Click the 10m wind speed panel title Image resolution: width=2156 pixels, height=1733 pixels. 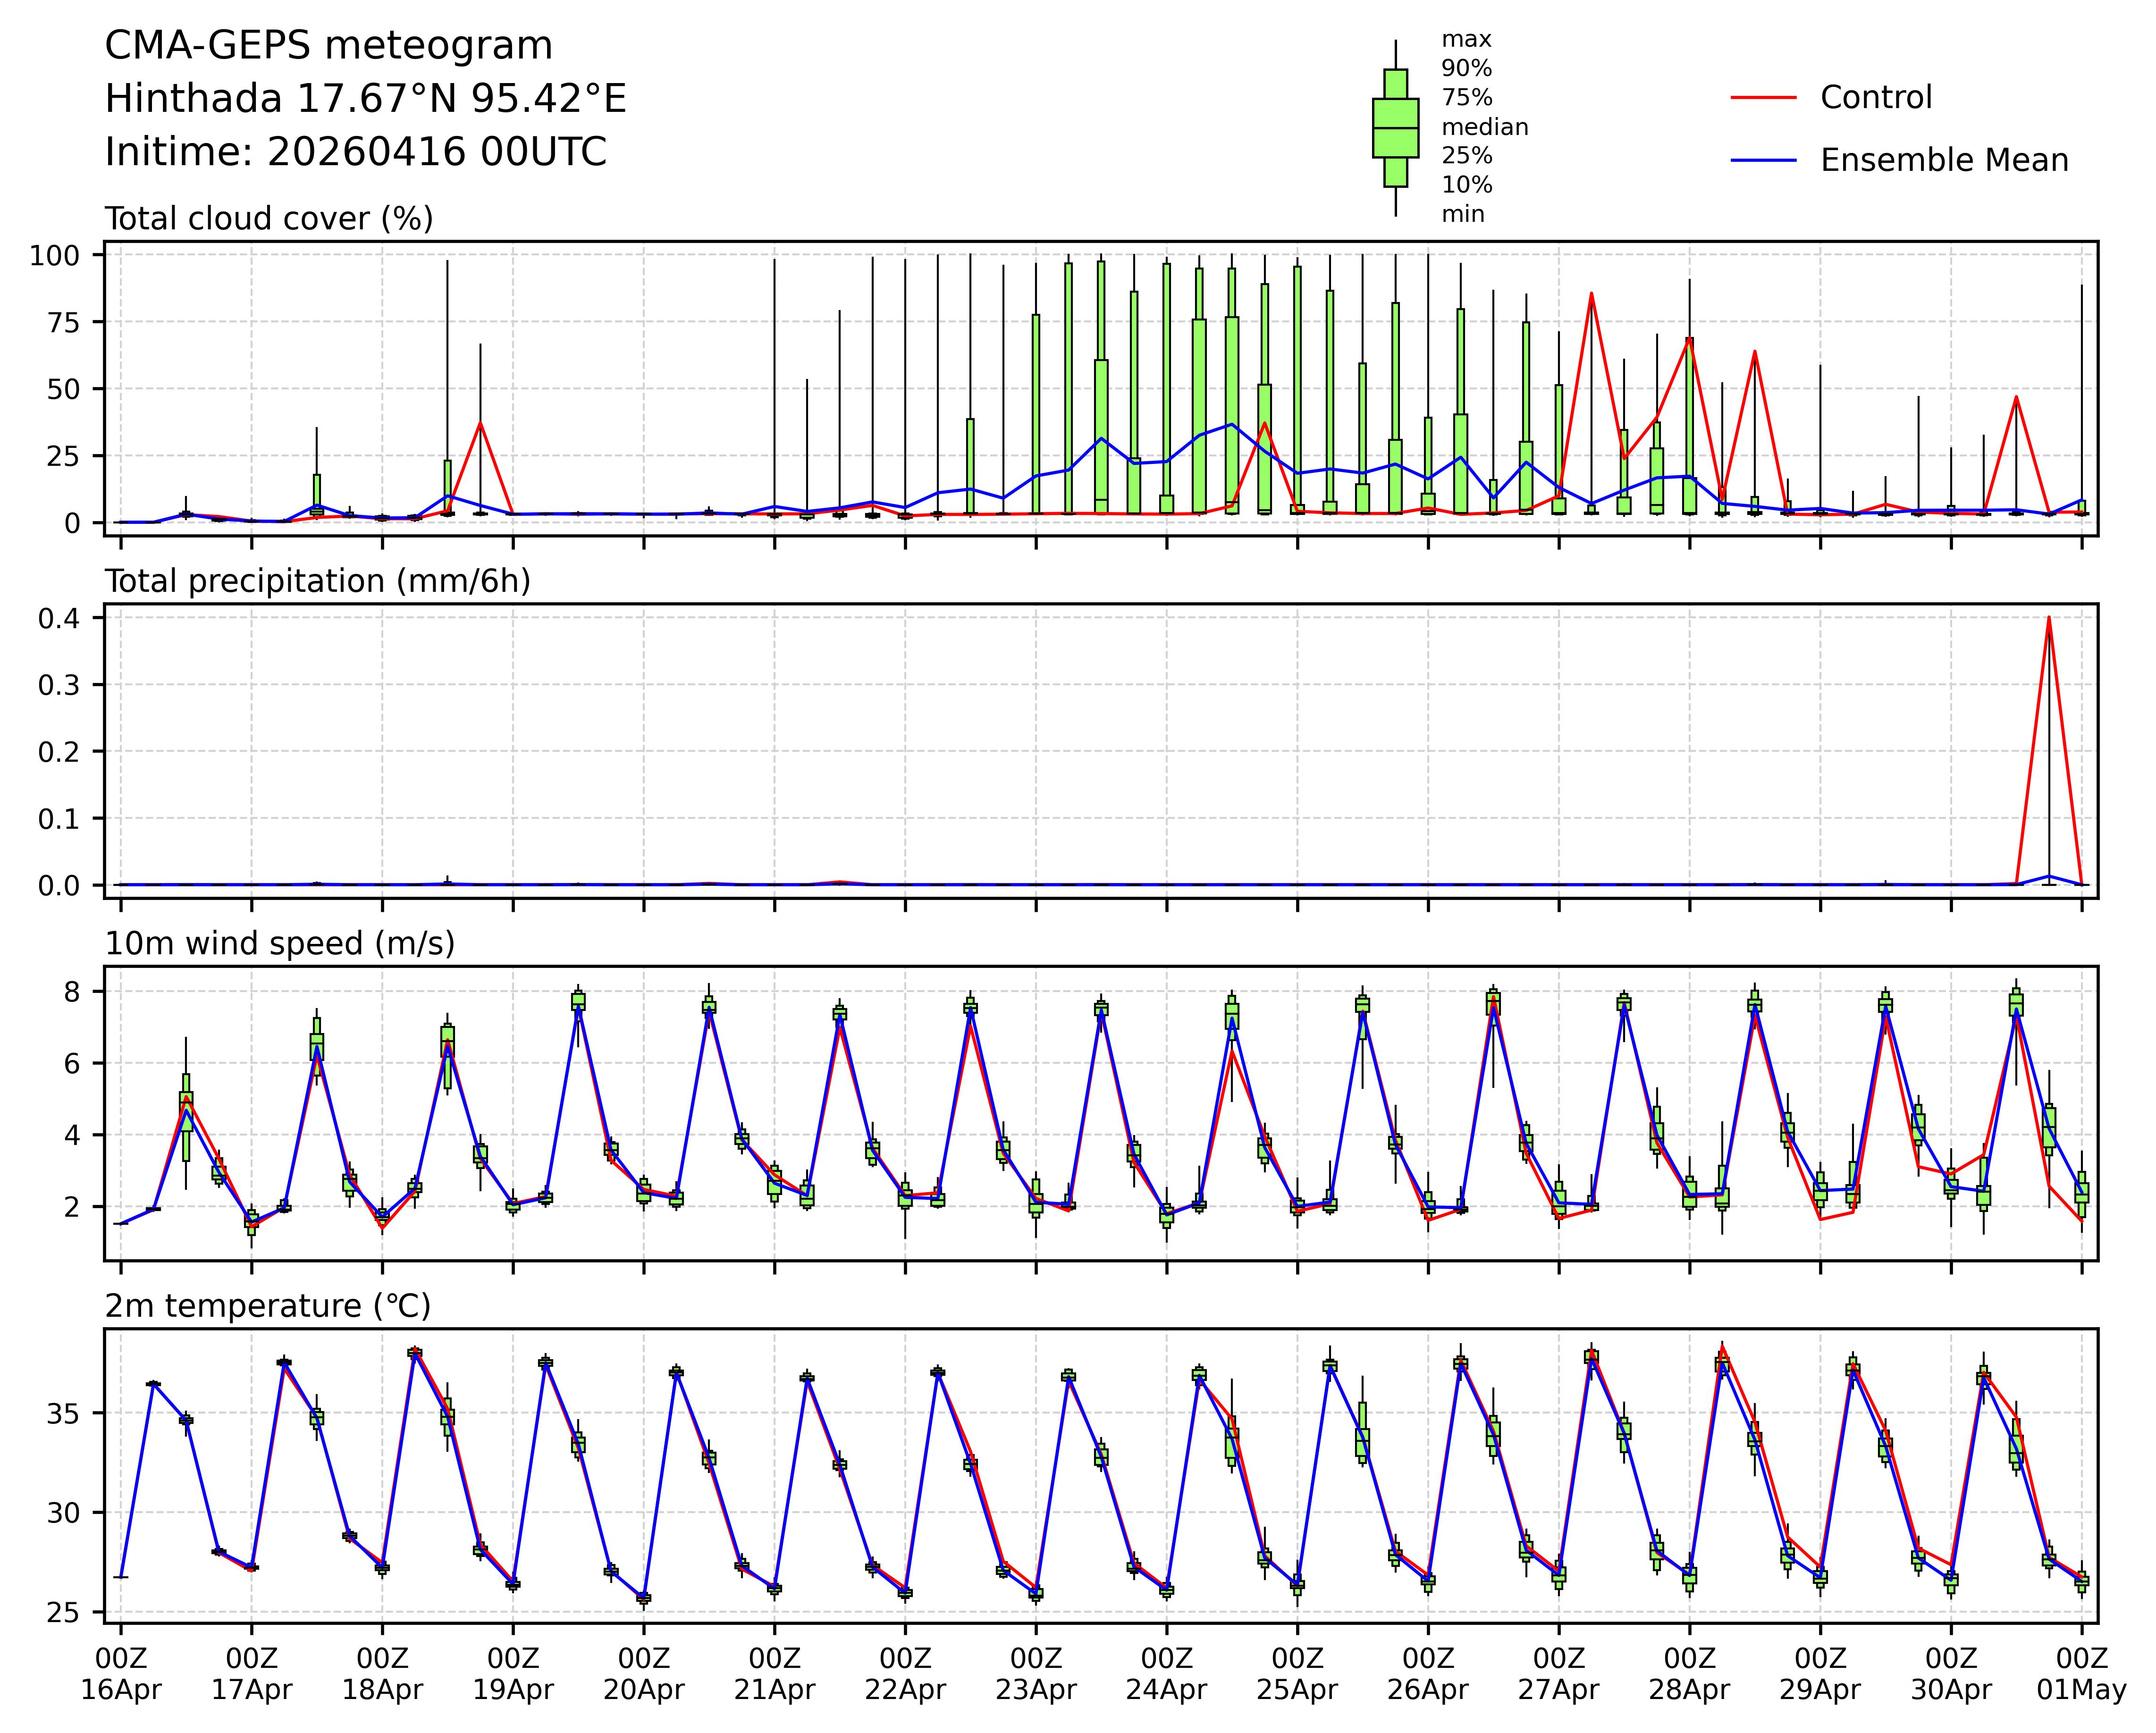coord(280,943)
